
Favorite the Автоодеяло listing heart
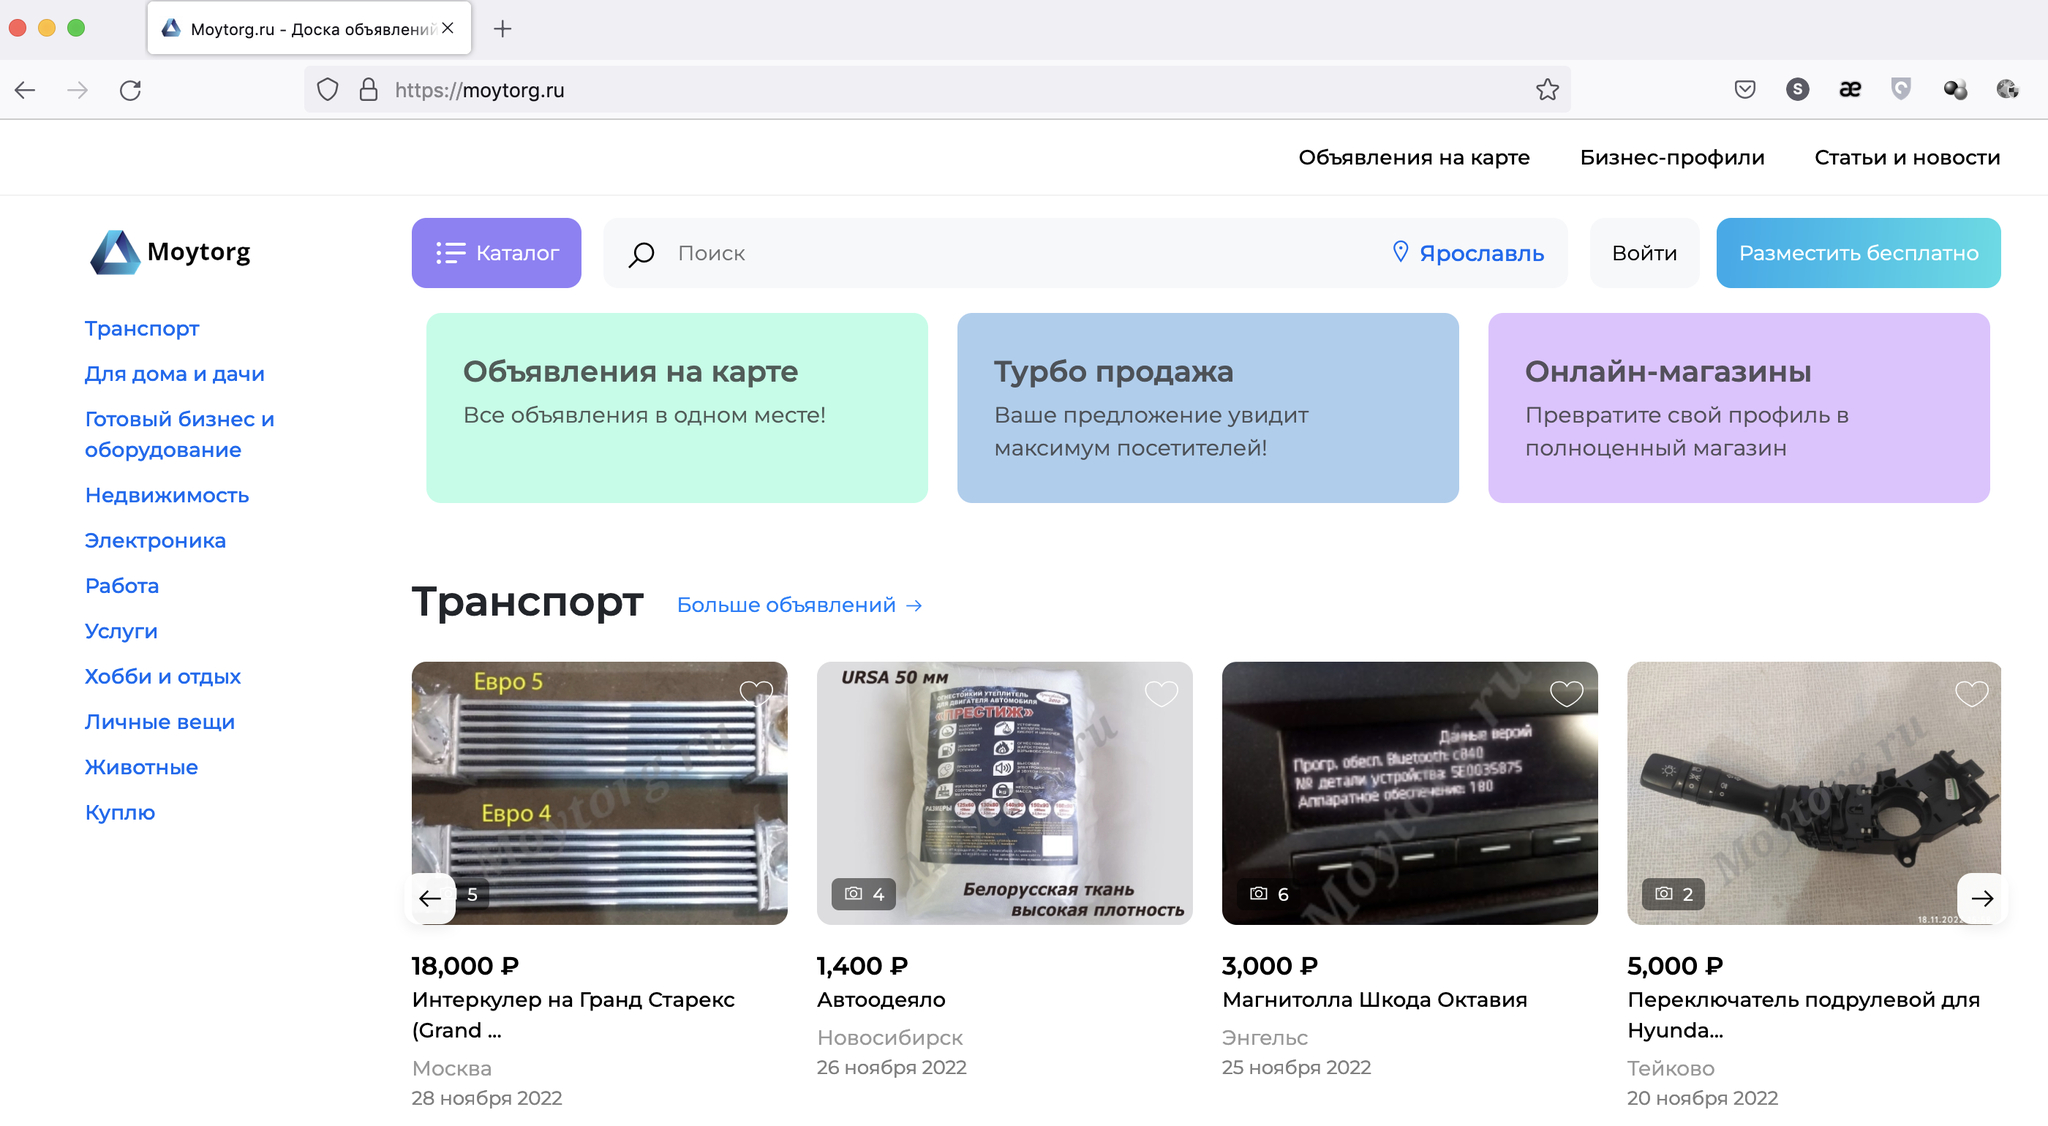coord(1161,693)
